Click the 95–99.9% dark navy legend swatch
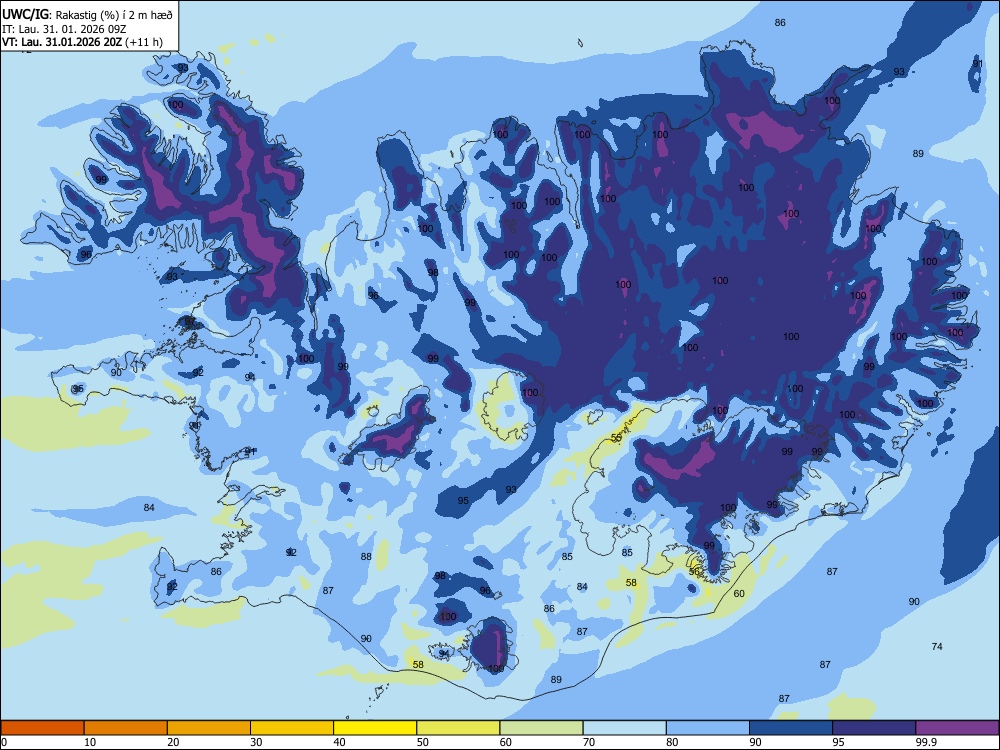 pyautogui.click(x=874, y=728)
